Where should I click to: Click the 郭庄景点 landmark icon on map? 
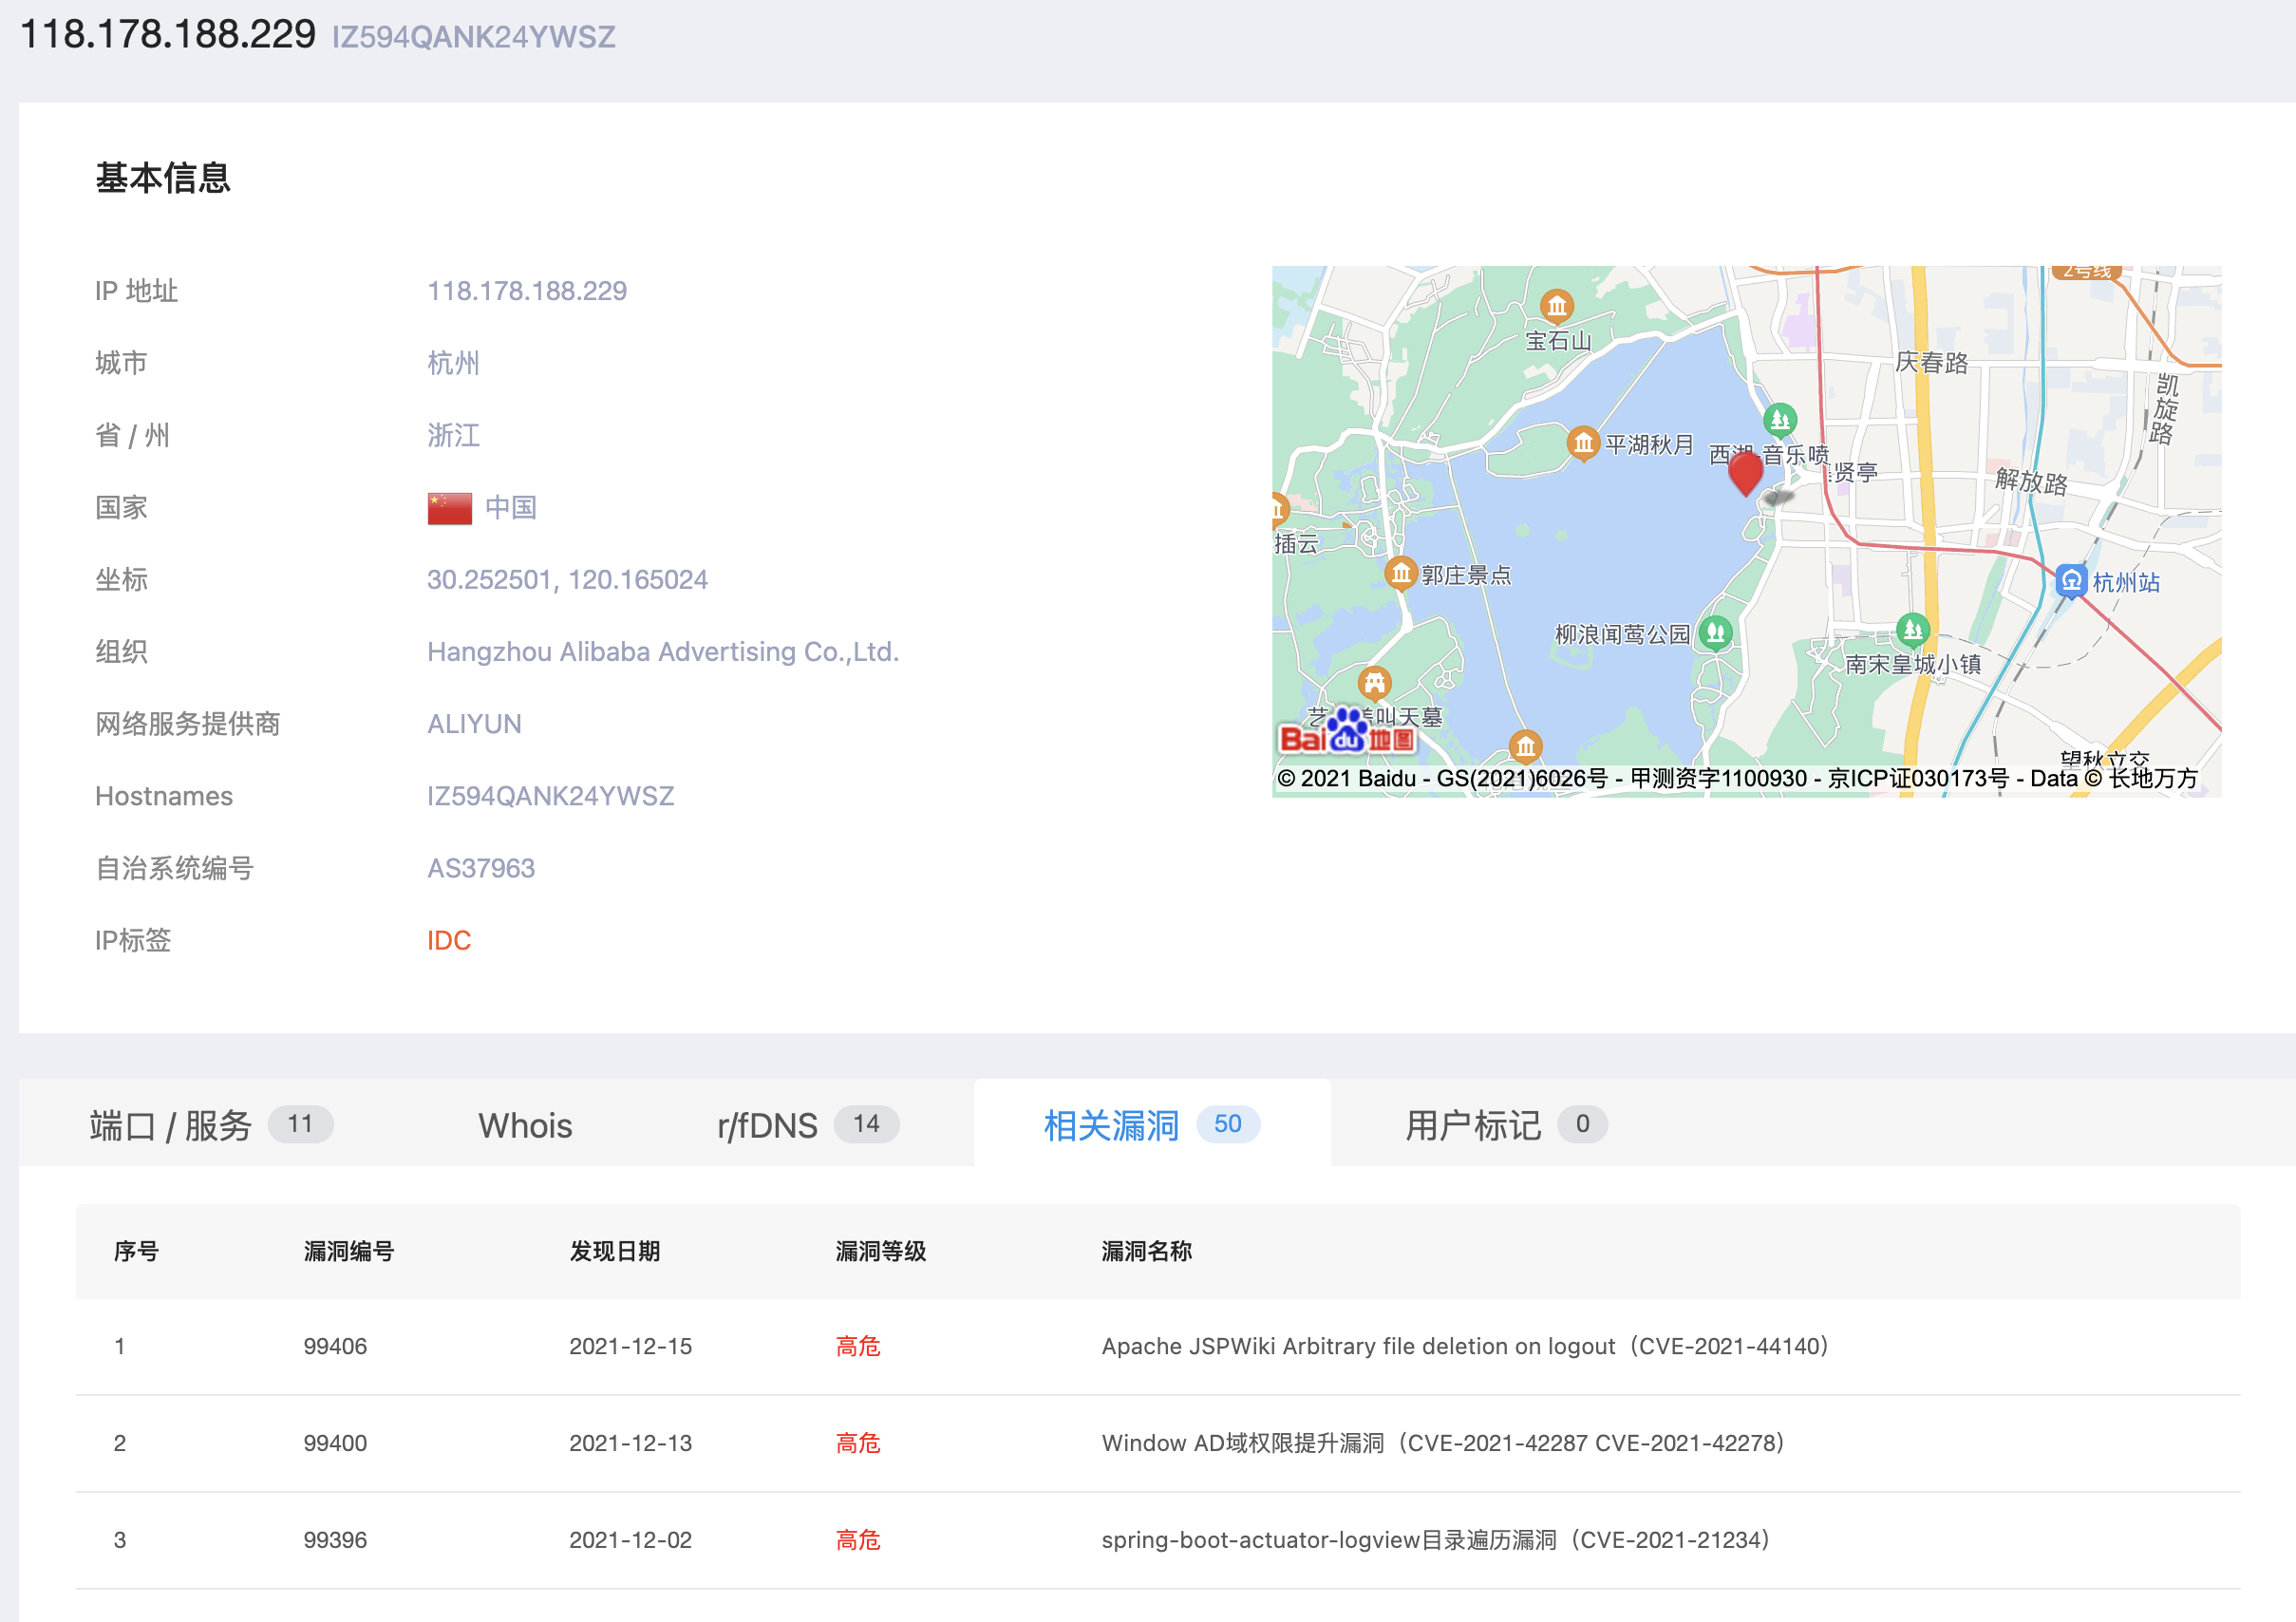(x=1400, y=573)
